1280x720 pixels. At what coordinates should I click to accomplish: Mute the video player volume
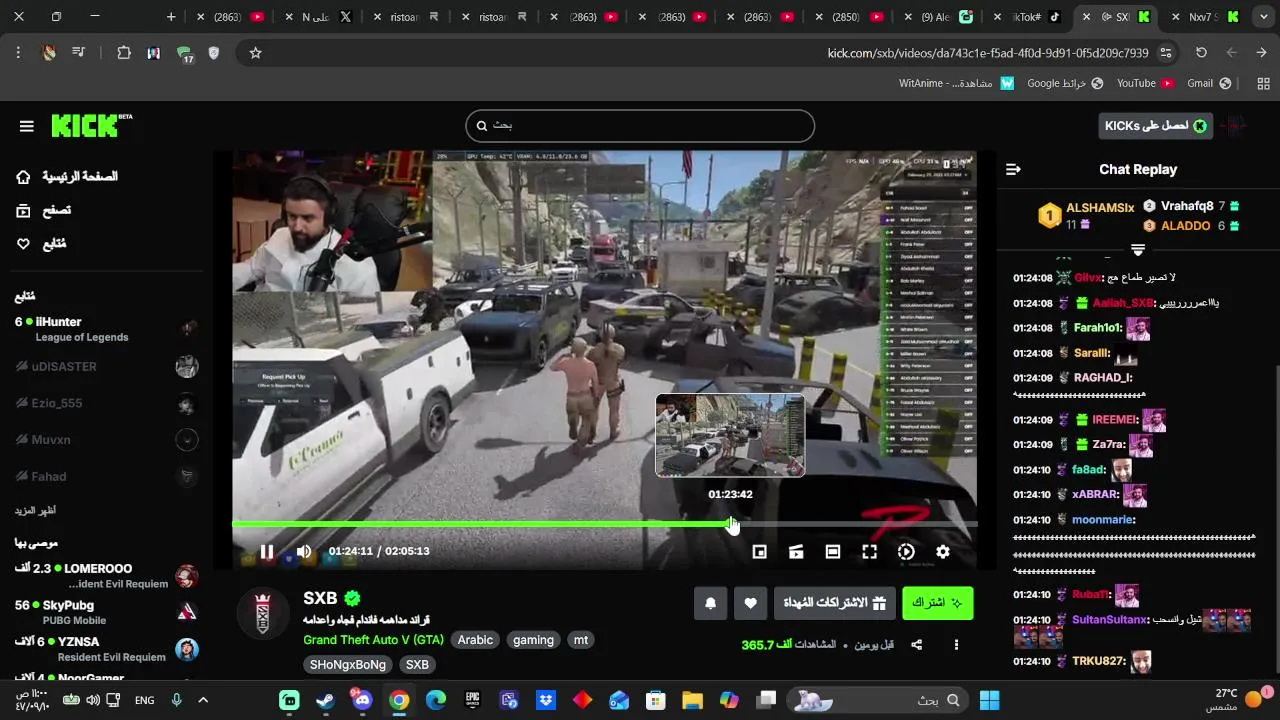[304, 551]
